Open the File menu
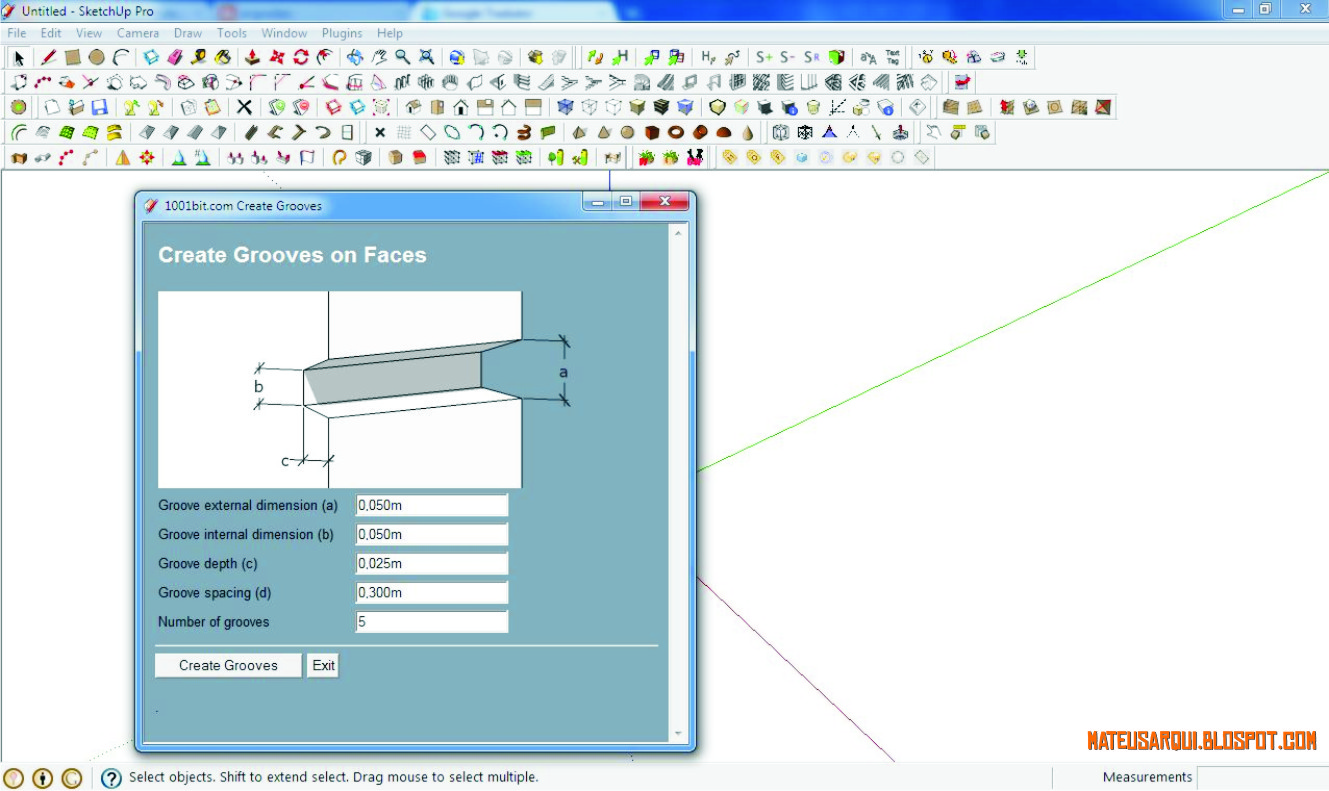This screenshot has width=1329, height=791. tap(16, 33)
